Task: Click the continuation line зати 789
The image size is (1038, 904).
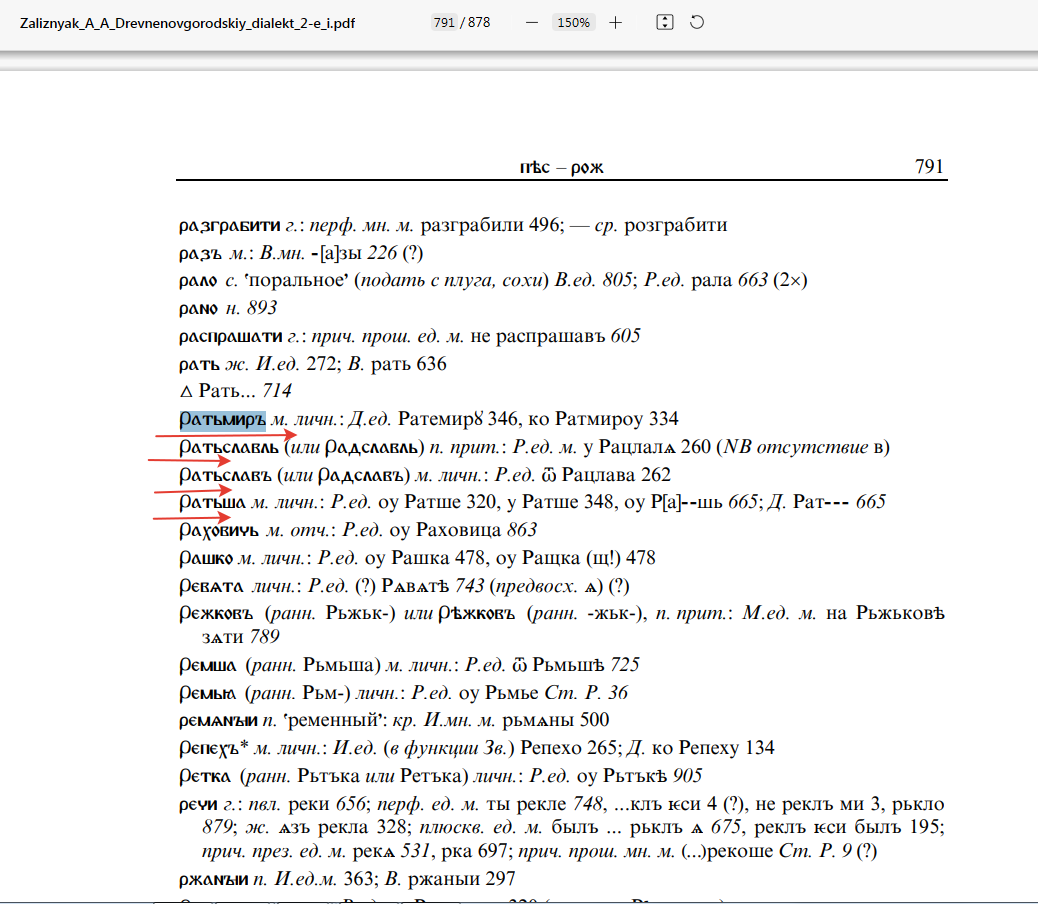Action: click(241, 637)
